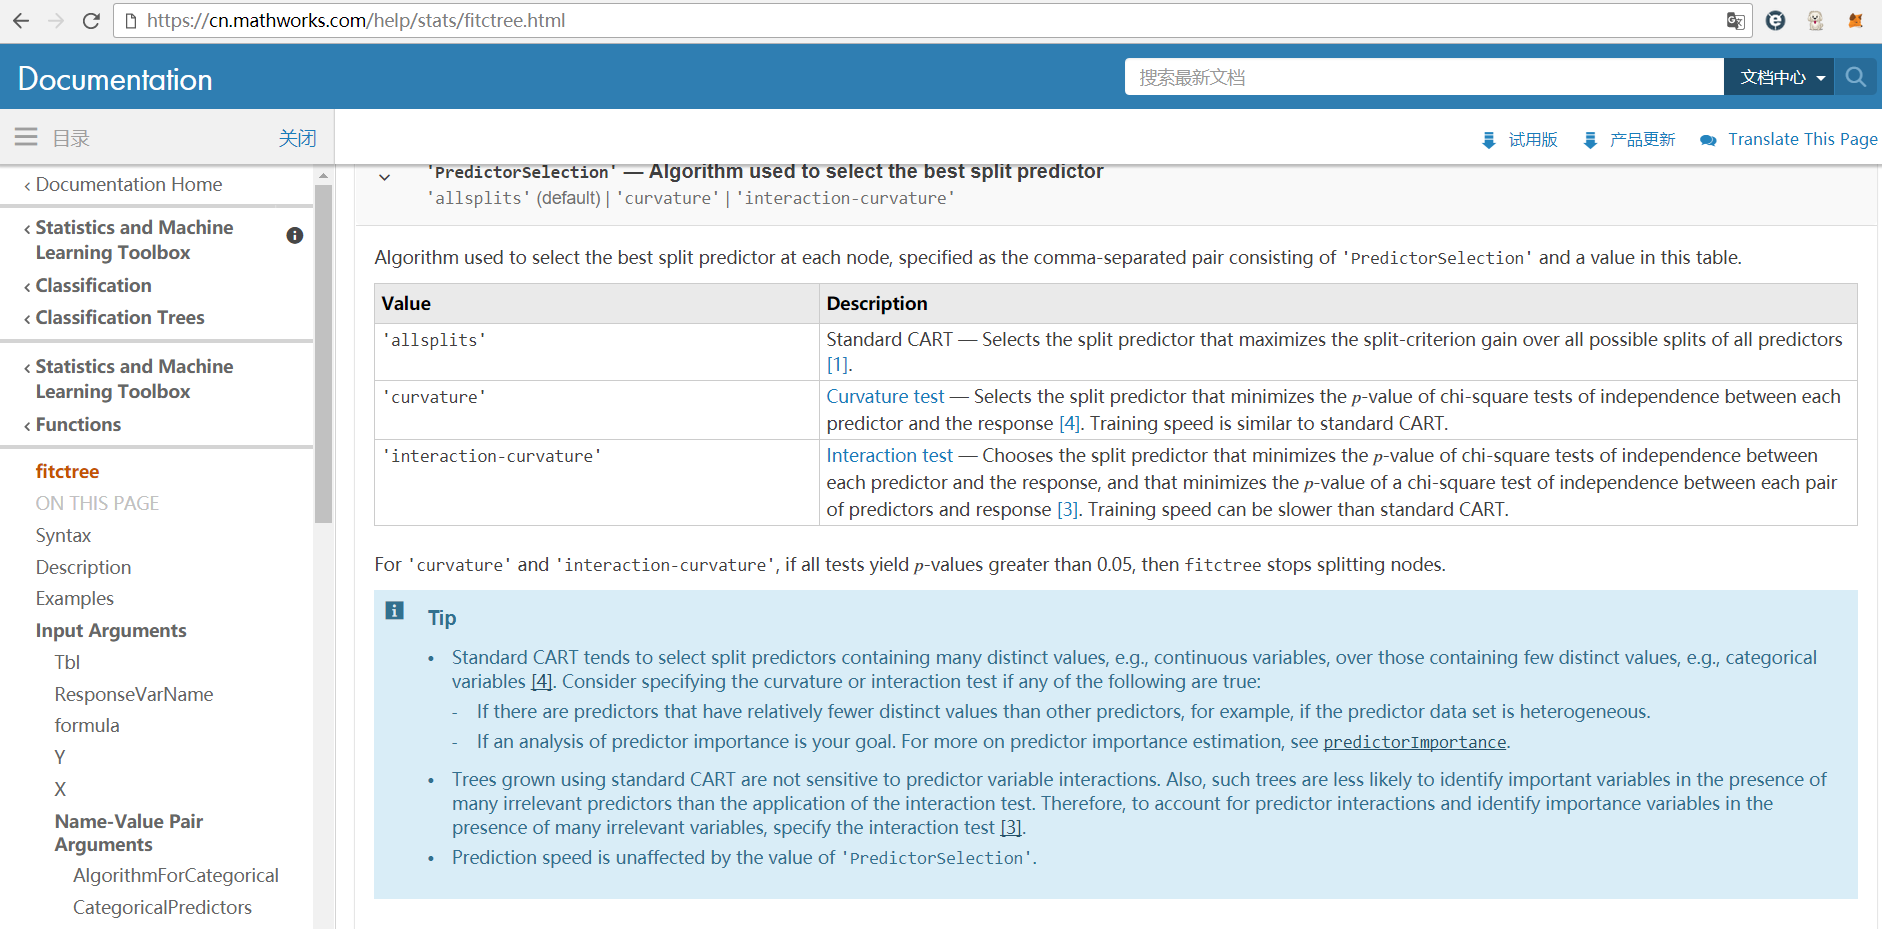Click the info icon beside Statistics Toolbox
This screenshot has height=929, width=1882.
(x=295, y=236)
